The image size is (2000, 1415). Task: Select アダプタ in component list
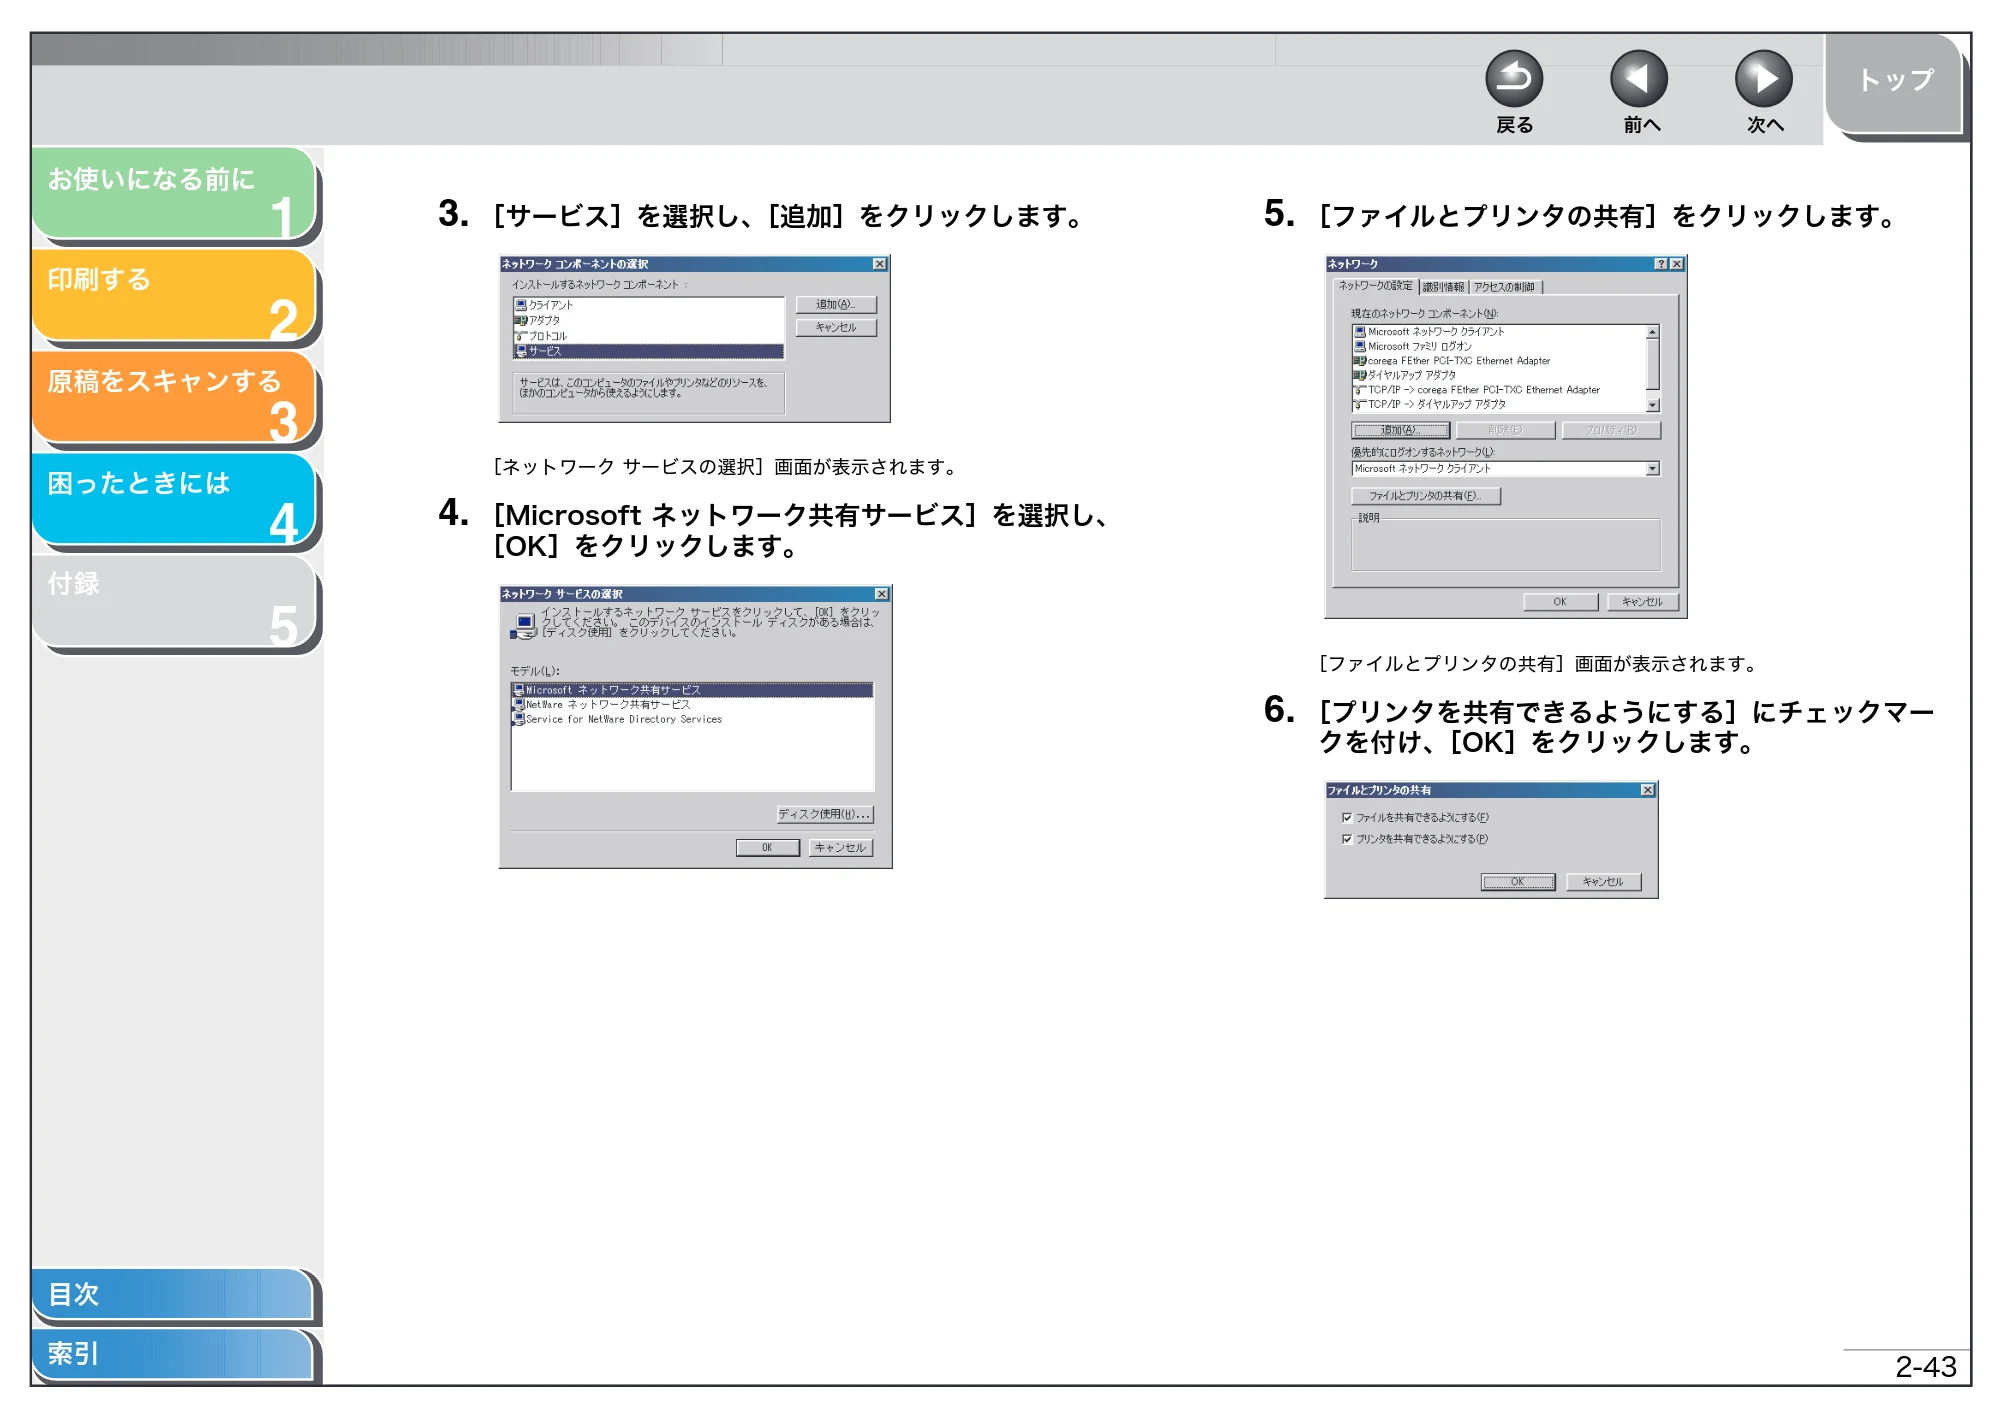click(648, 320)
